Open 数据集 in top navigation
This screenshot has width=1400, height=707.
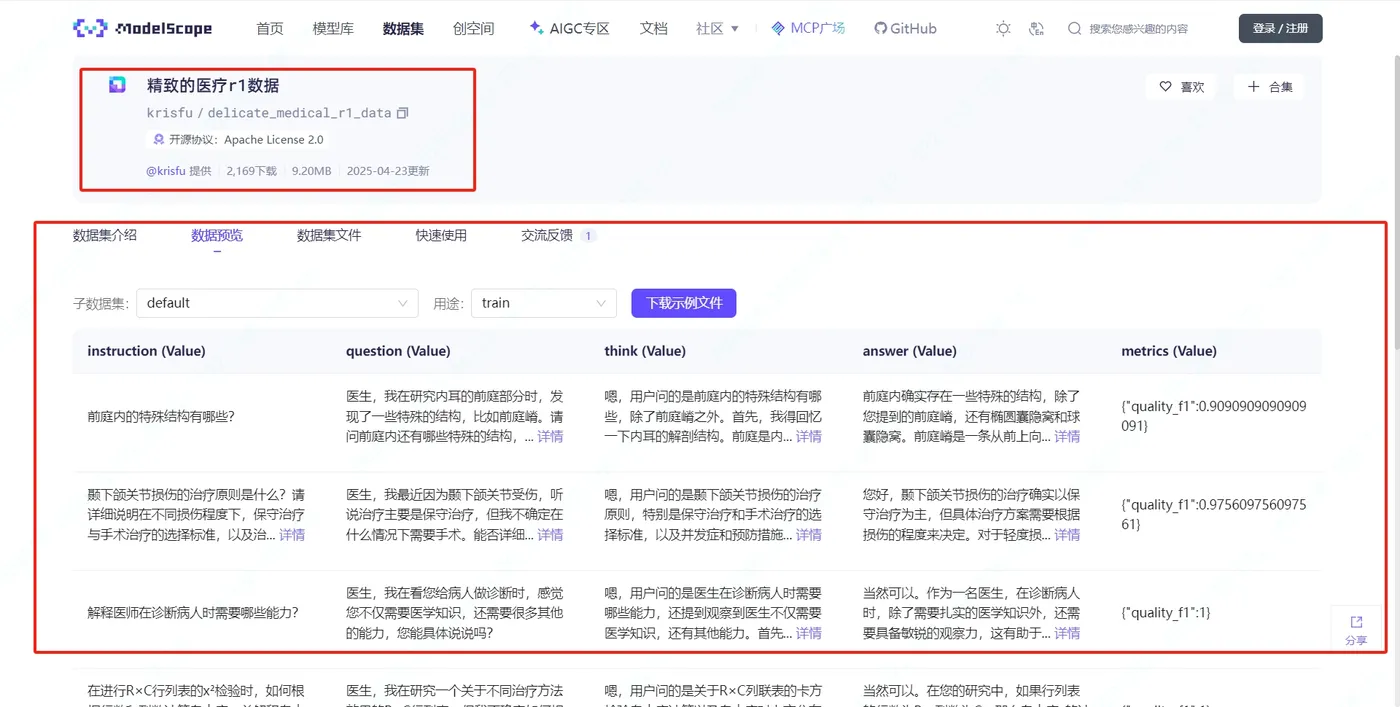[403, 29]
